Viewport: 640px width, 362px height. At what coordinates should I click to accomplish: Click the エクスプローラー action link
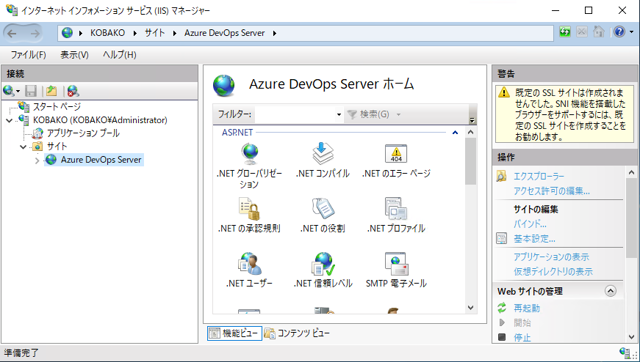pos(538,176)
